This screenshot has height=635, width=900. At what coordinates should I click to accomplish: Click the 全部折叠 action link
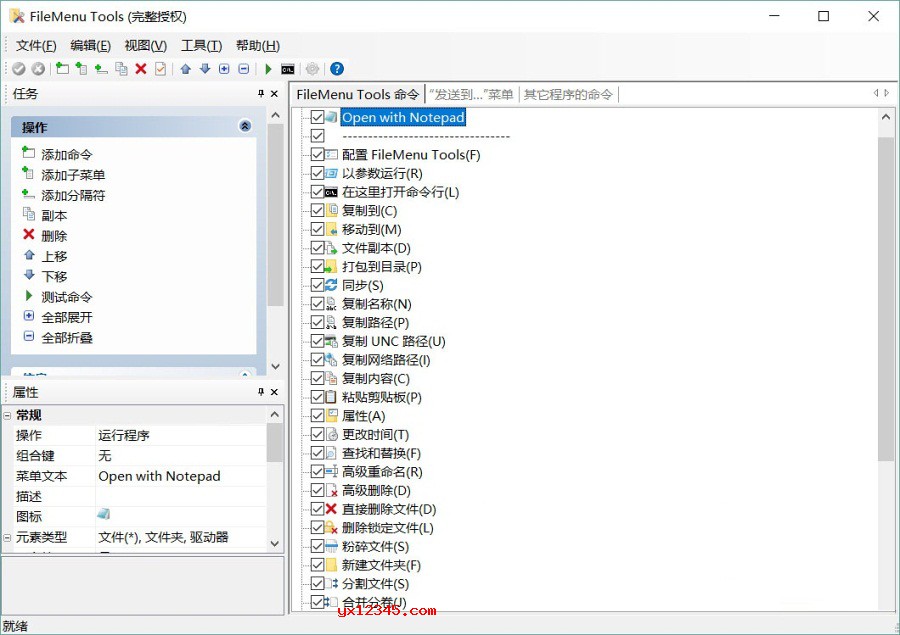click(67, 338)
